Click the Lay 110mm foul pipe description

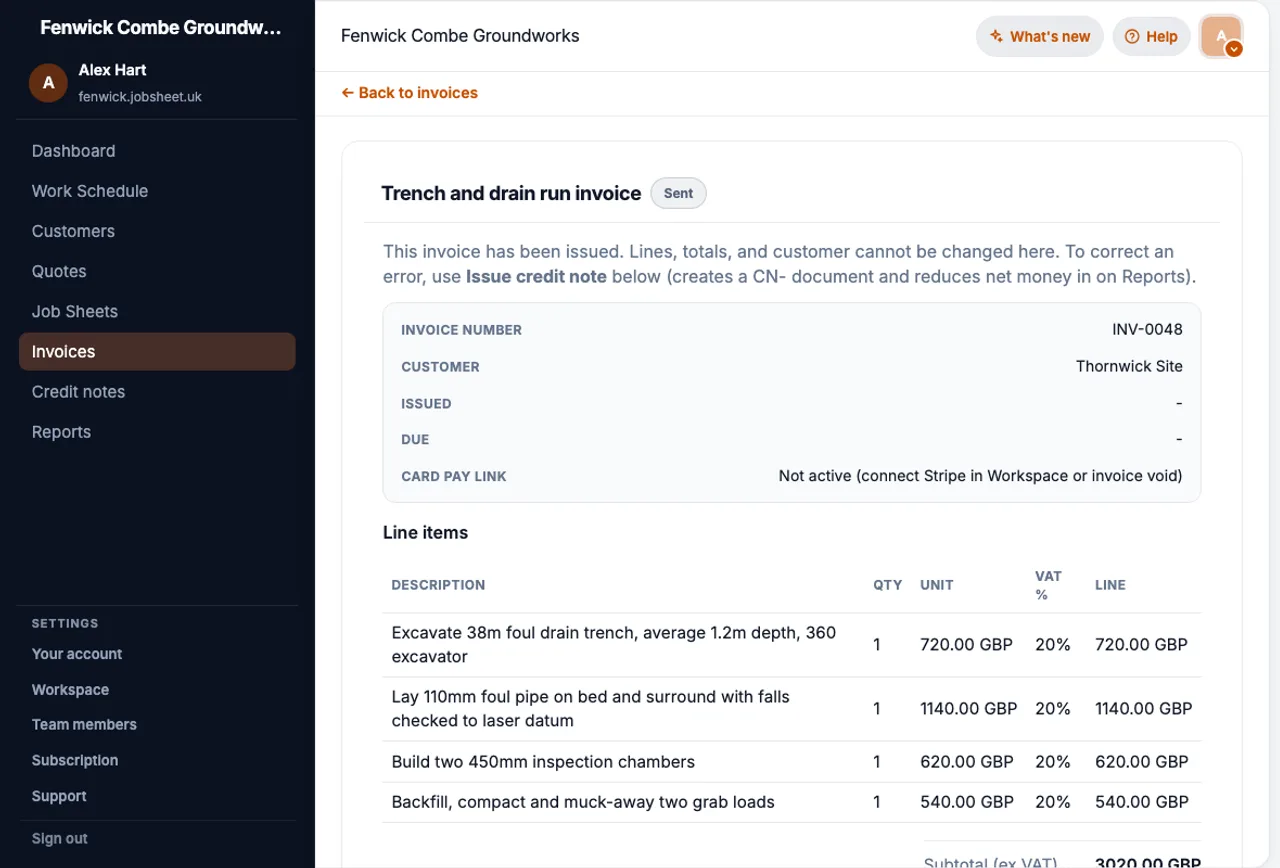pyautogui.click(x=591, y=709)
